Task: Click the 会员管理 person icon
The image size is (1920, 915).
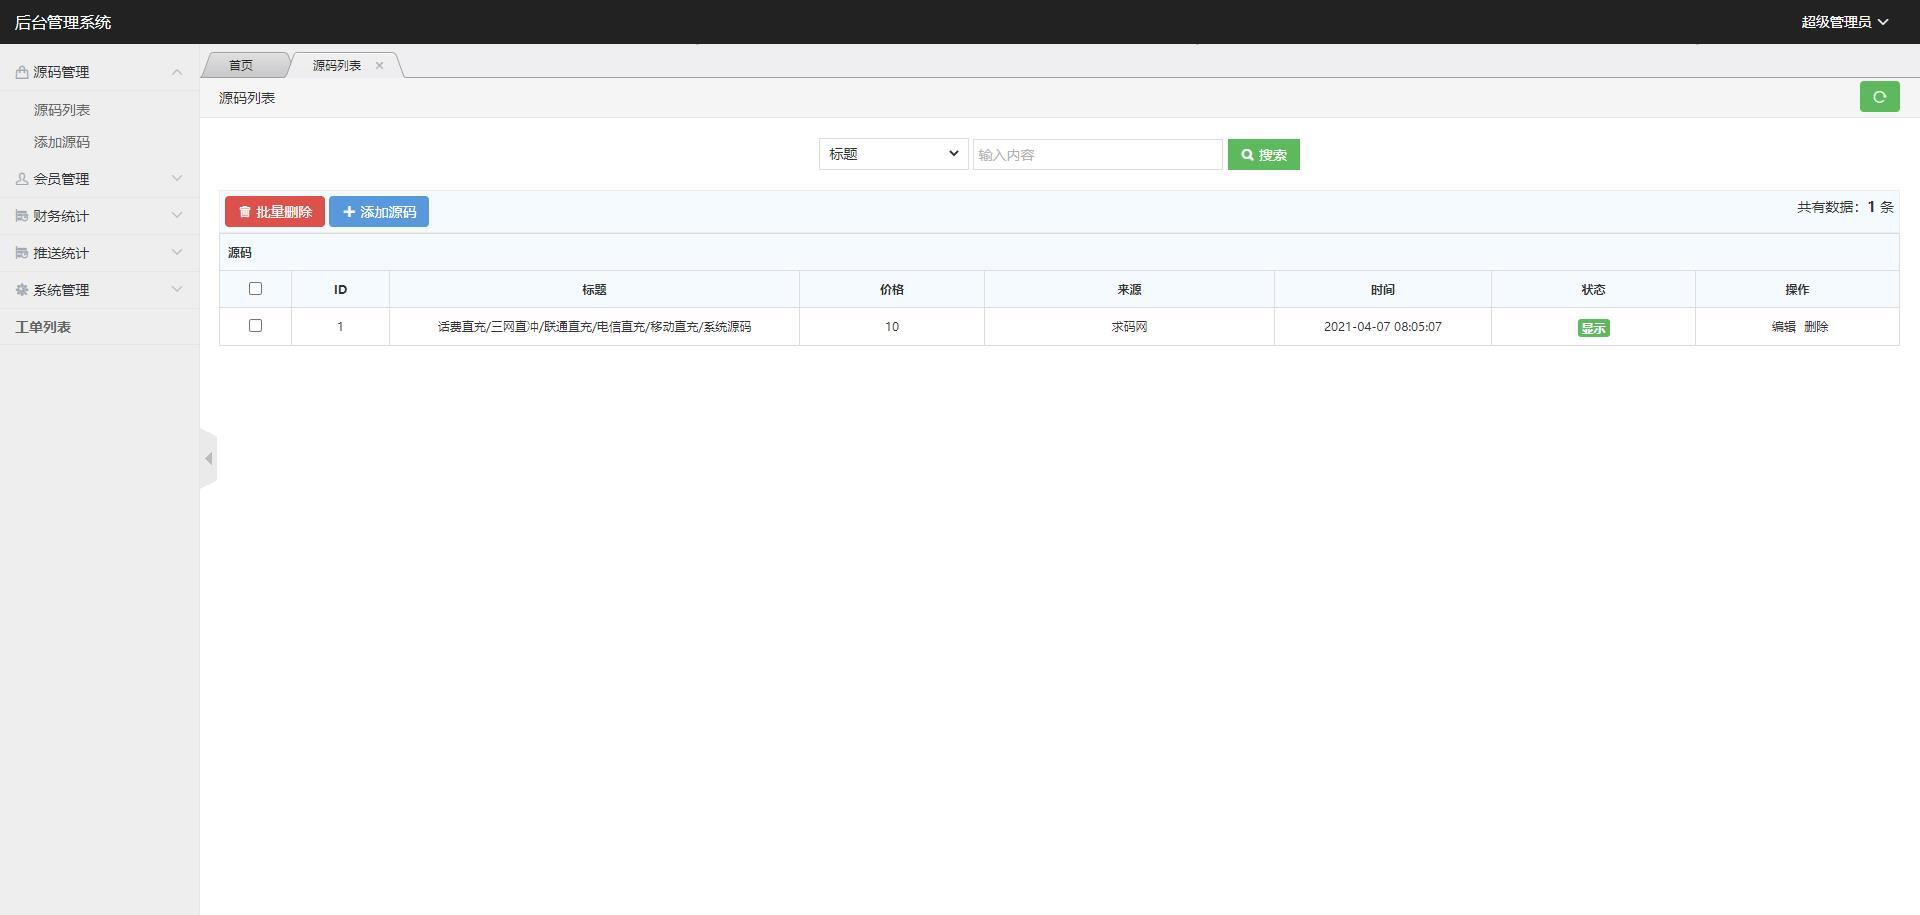Action: click(20, 178)
